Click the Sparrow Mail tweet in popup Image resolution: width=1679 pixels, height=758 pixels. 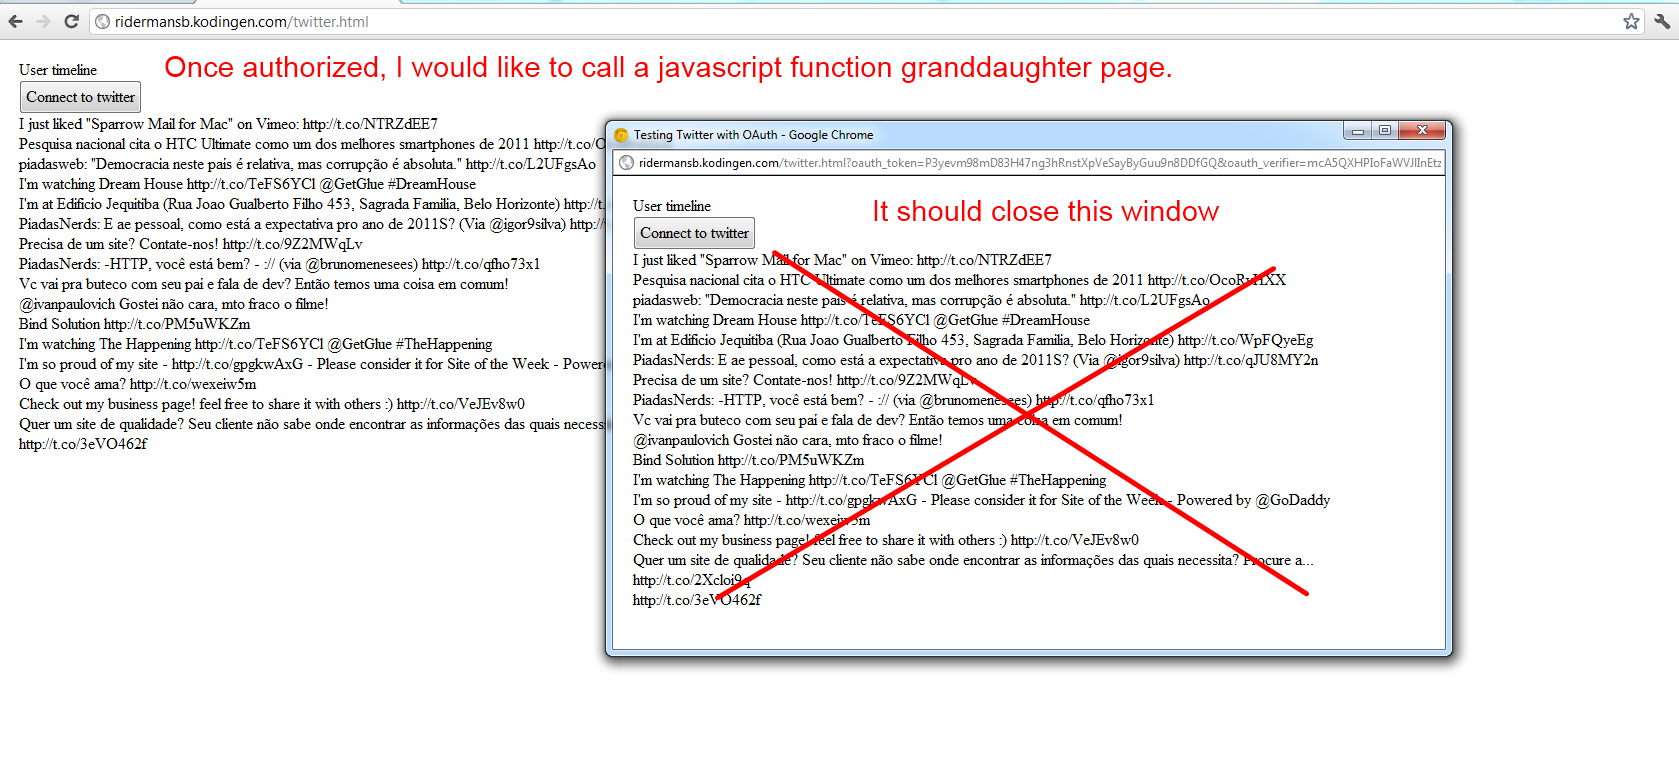pyautogui.click(x=842, y=260)
